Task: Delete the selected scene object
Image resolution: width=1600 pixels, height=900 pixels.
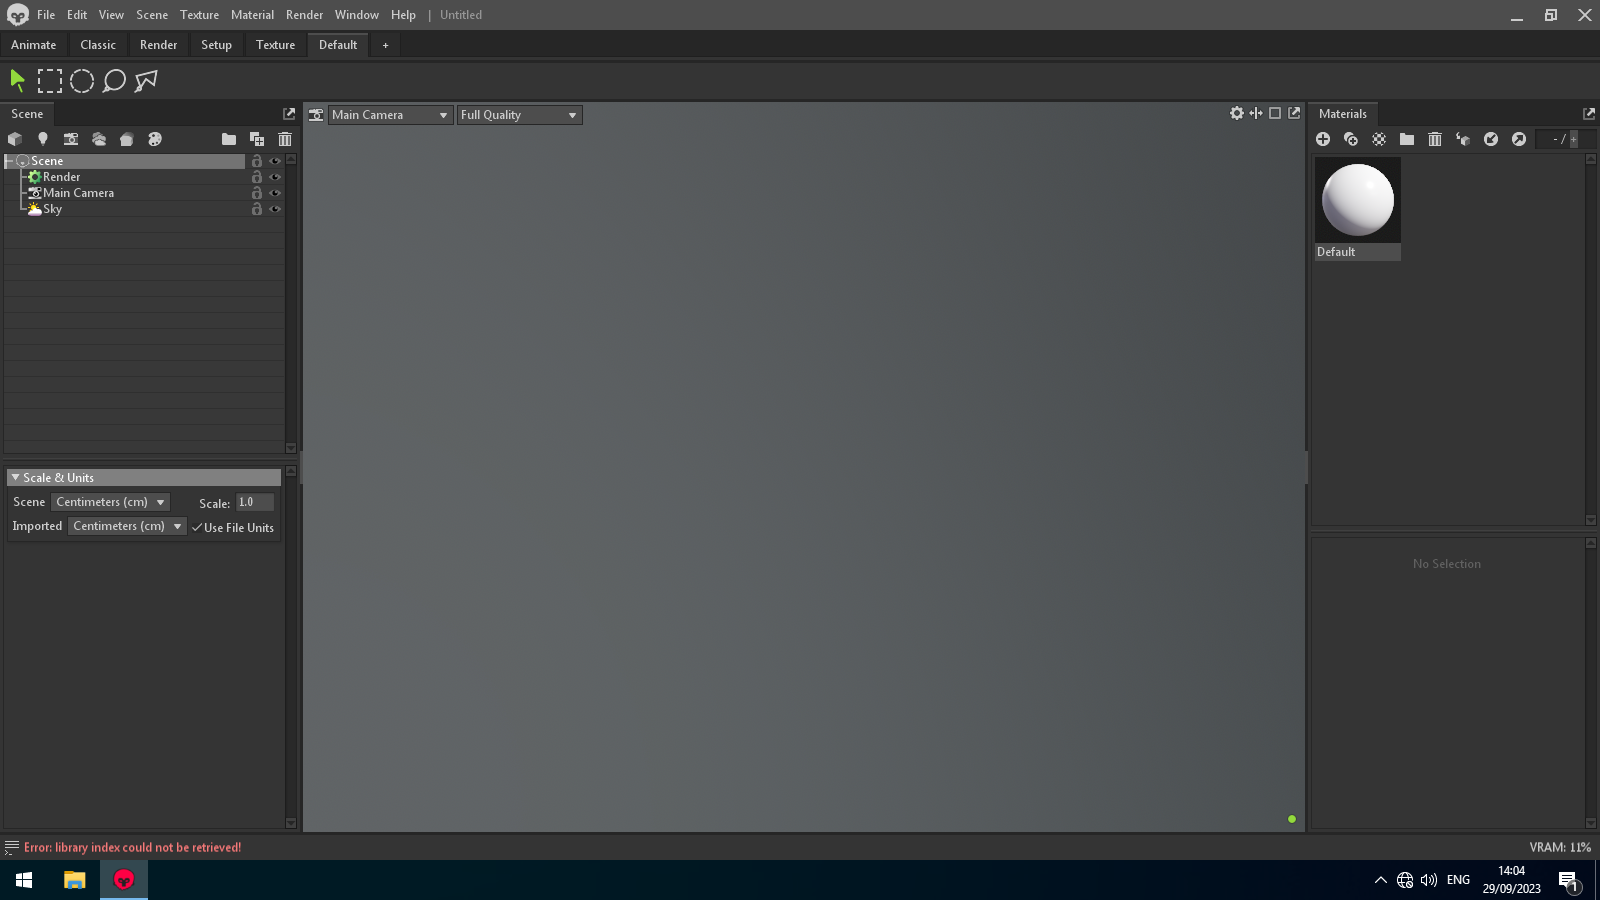Action: click(x=285, y=139)
